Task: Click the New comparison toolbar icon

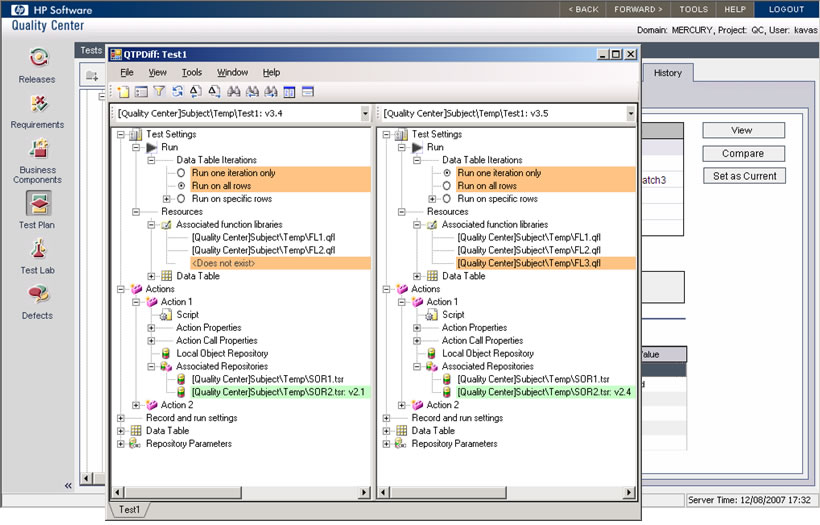Action: point(123,92)
